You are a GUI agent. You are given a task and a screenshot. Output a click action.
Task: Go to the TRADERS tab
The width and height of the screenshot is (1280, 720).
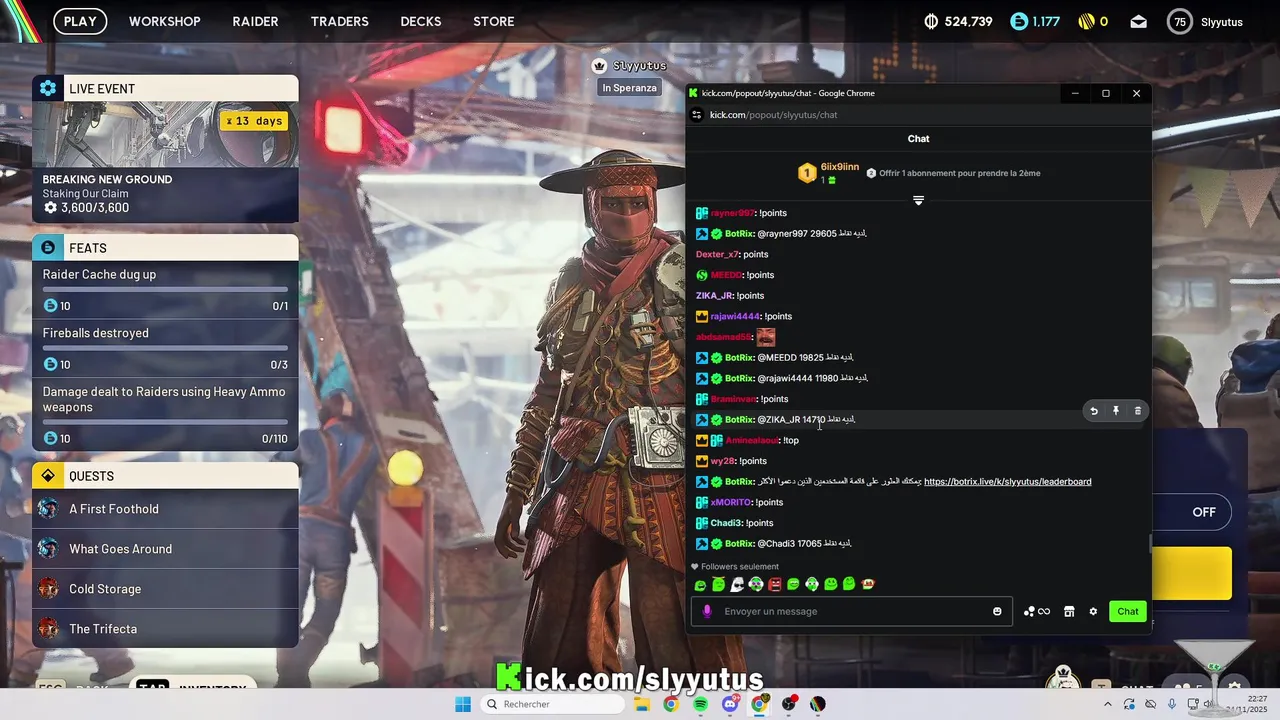coord(339,21)
